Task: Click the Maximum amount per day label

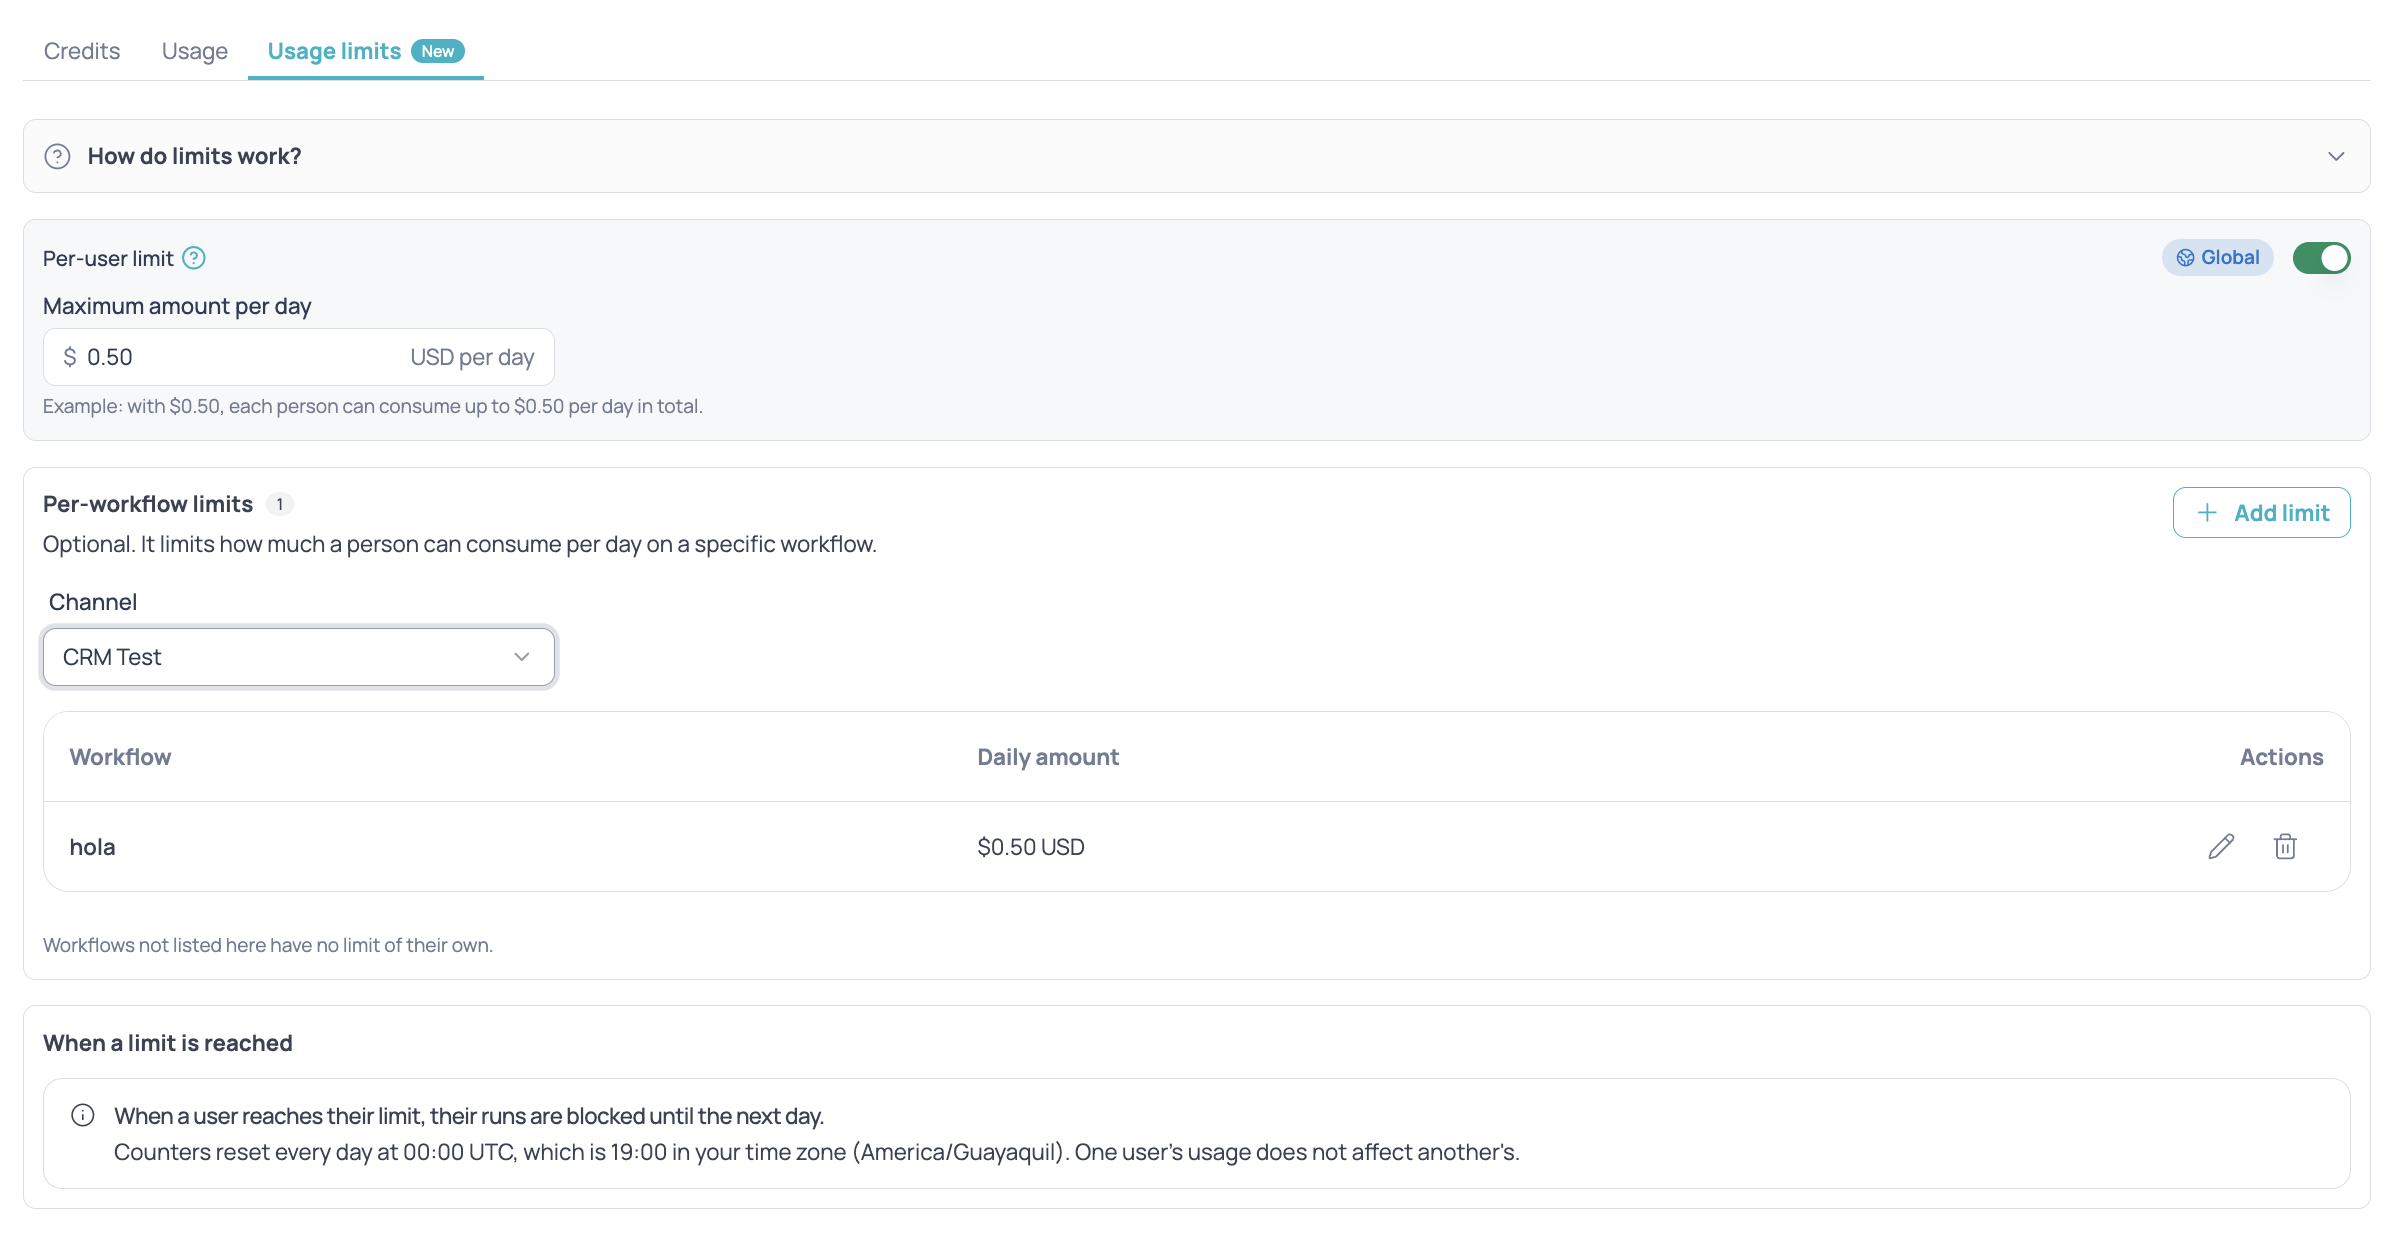Action: tap(177, 306)
